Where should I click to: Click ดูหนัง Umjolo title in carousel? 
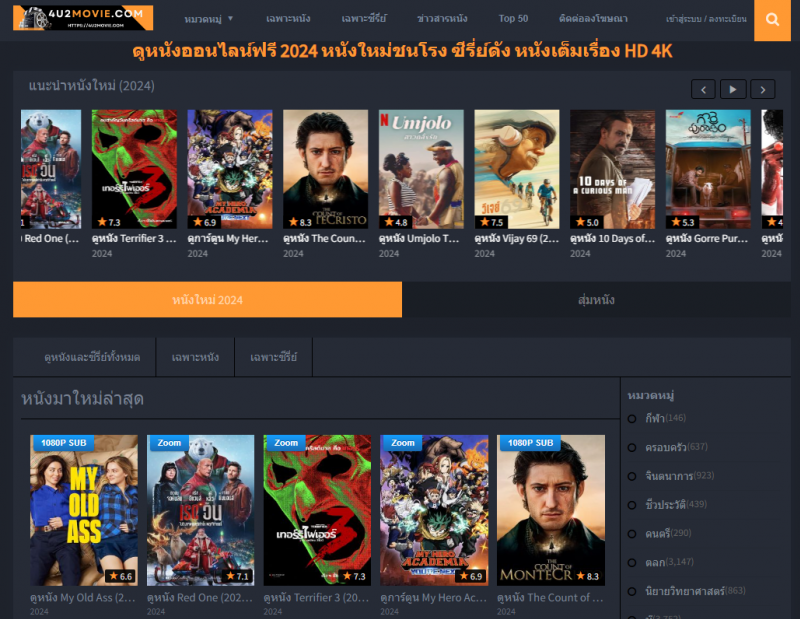(419, 238)
